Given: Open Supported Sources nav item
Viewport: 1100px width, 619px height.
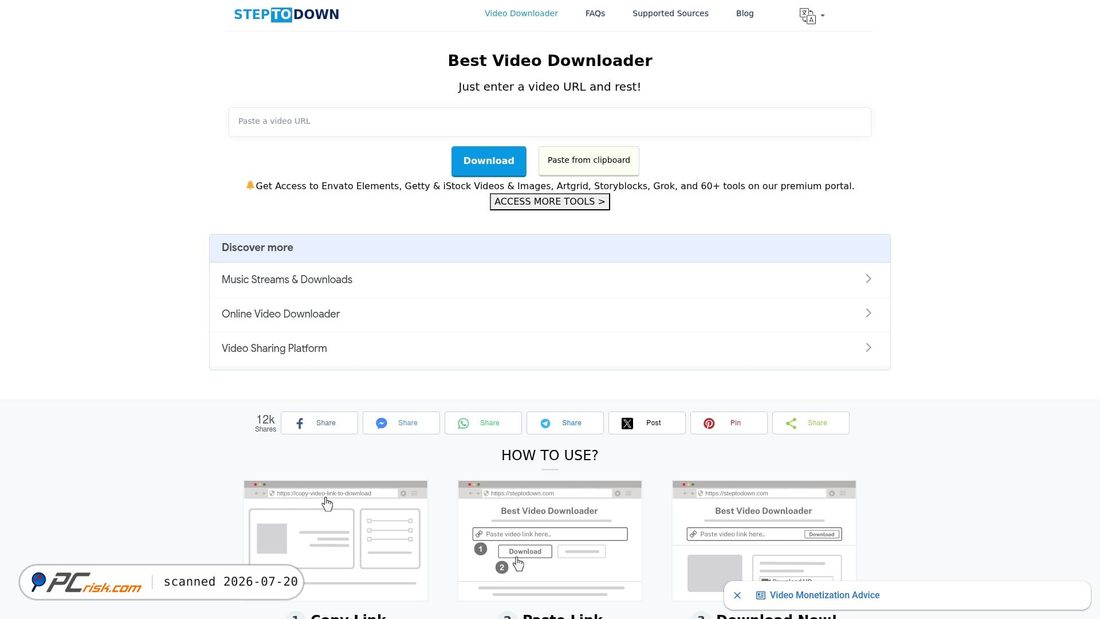Looking at the screenshot, I should 670,13.
